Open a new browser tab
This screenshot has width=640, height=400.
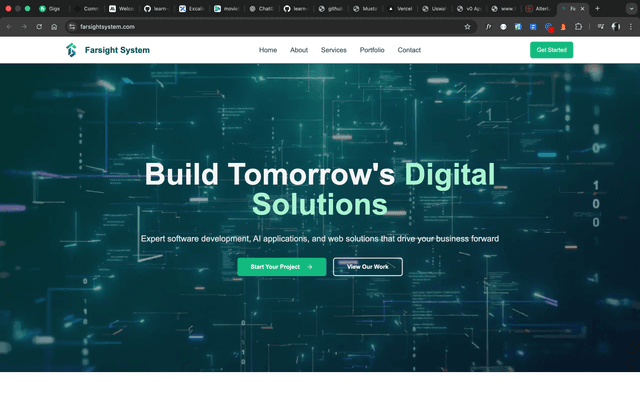click(x=597, y=8)
